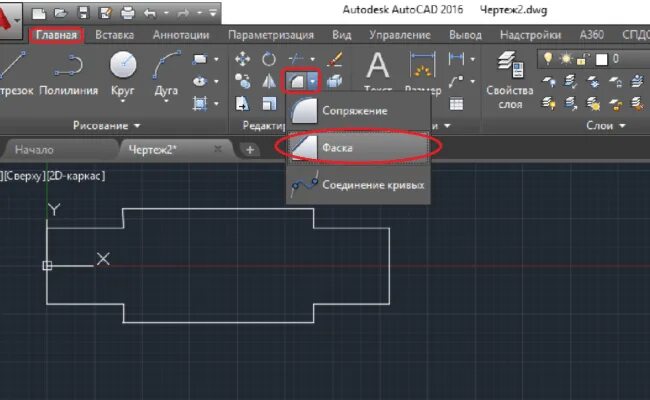Select the Дуга arc tool

[166, 73]
